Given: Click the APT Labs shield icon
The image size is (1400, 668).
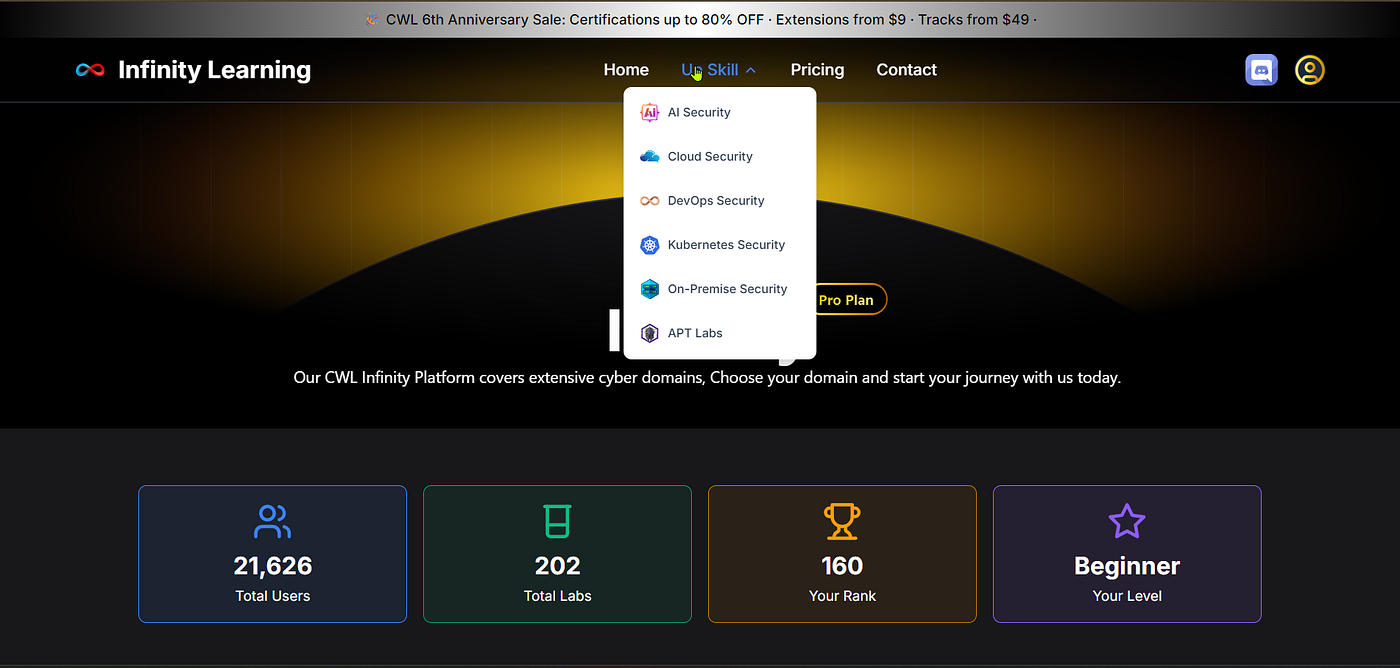Looking at the screenshot, I should pos(650,333).
